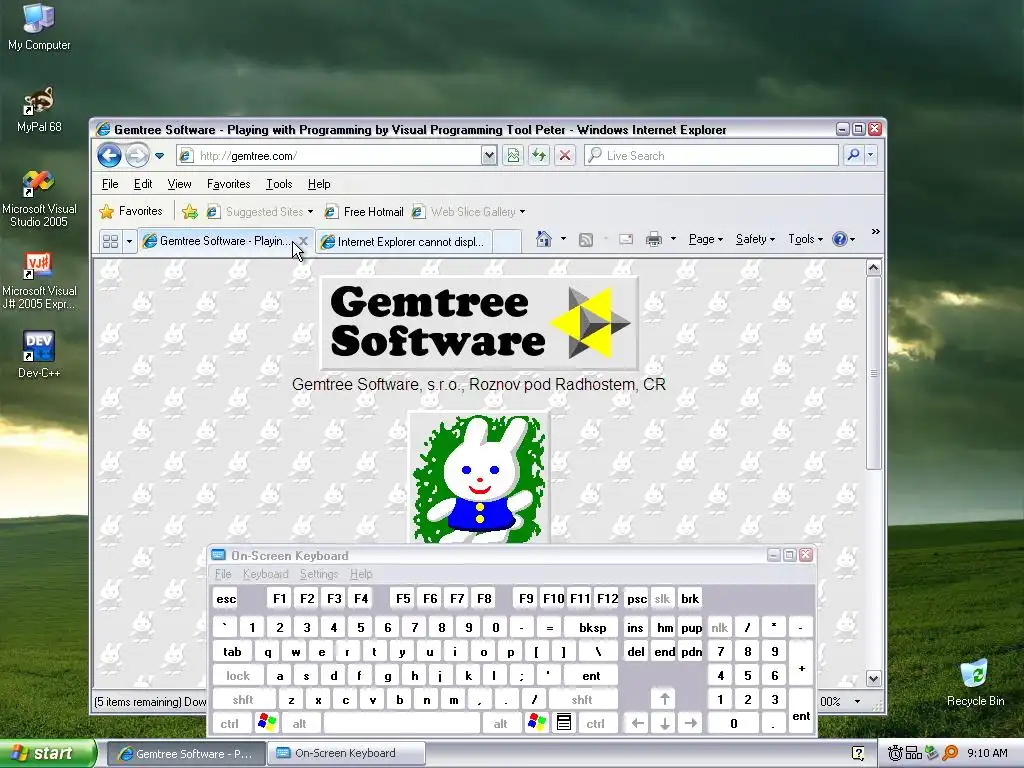Click the Start button
This screenshot has height=768, width=1024.
point(48,753)
